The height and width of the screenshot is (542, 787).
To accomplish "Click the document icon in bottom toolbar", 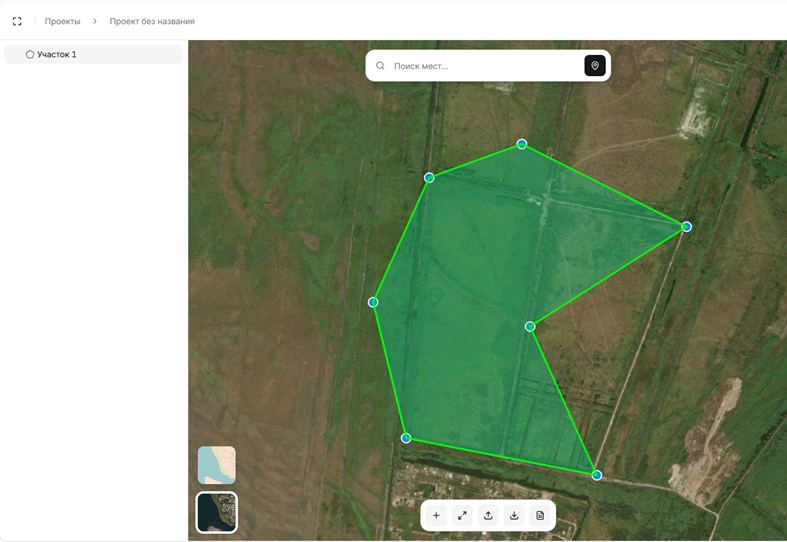I will coord(540,515).
